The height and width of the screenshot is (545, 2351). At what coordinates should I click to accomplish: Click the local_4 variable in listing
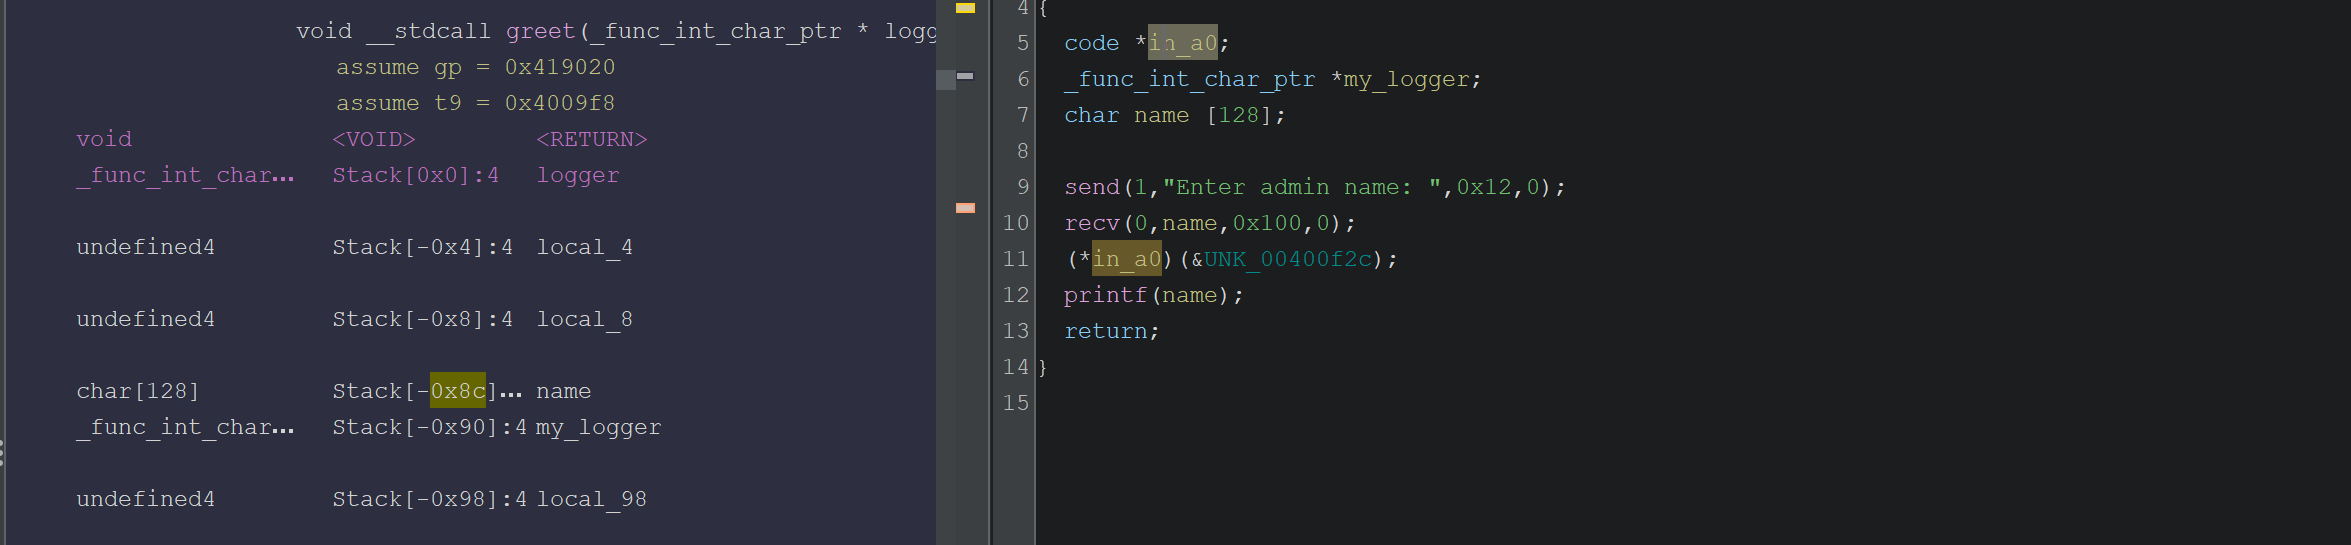point(585,247)
